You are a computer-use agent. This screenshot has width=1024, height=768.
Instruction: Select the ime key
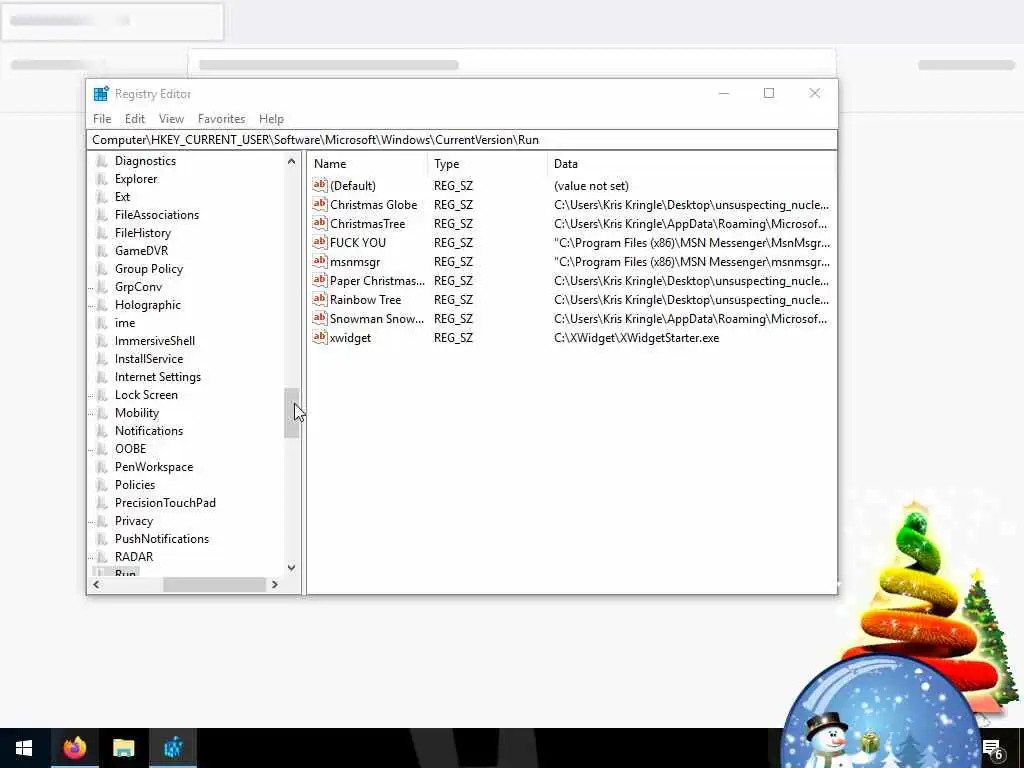125,323
